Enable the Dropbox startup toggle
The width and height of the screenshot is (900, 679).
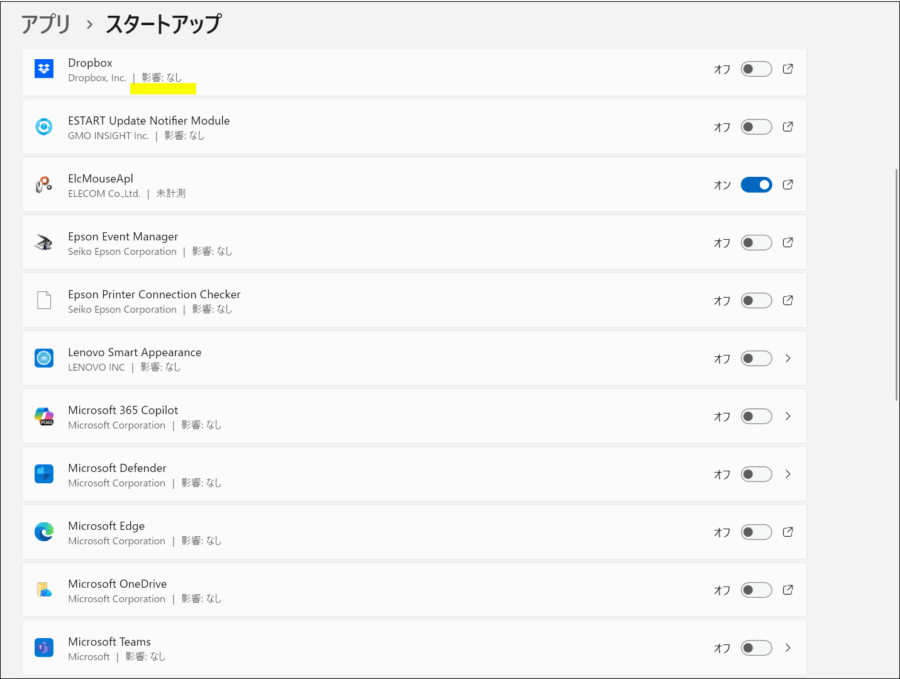click(755, 68)
